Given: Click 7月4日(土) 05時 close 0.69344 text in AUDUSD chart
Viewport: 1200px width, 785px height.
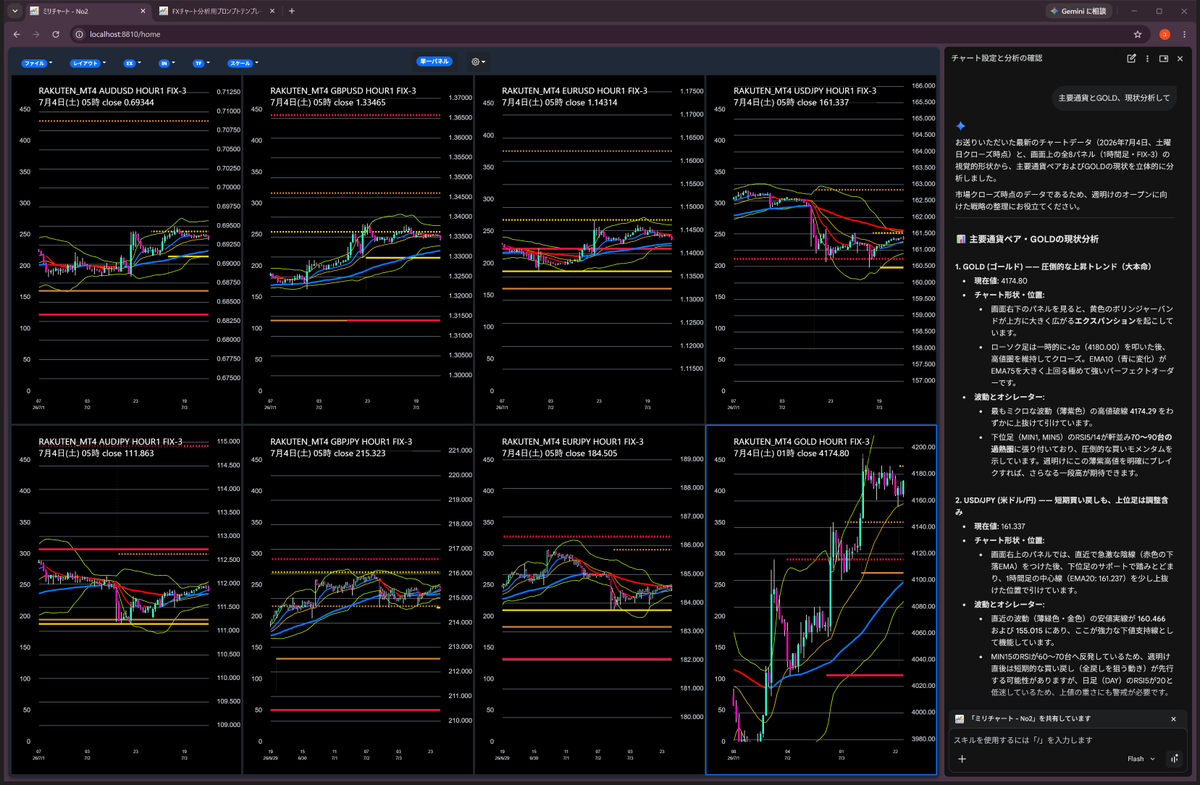Looking at the screenshot, I should point(96,102).
